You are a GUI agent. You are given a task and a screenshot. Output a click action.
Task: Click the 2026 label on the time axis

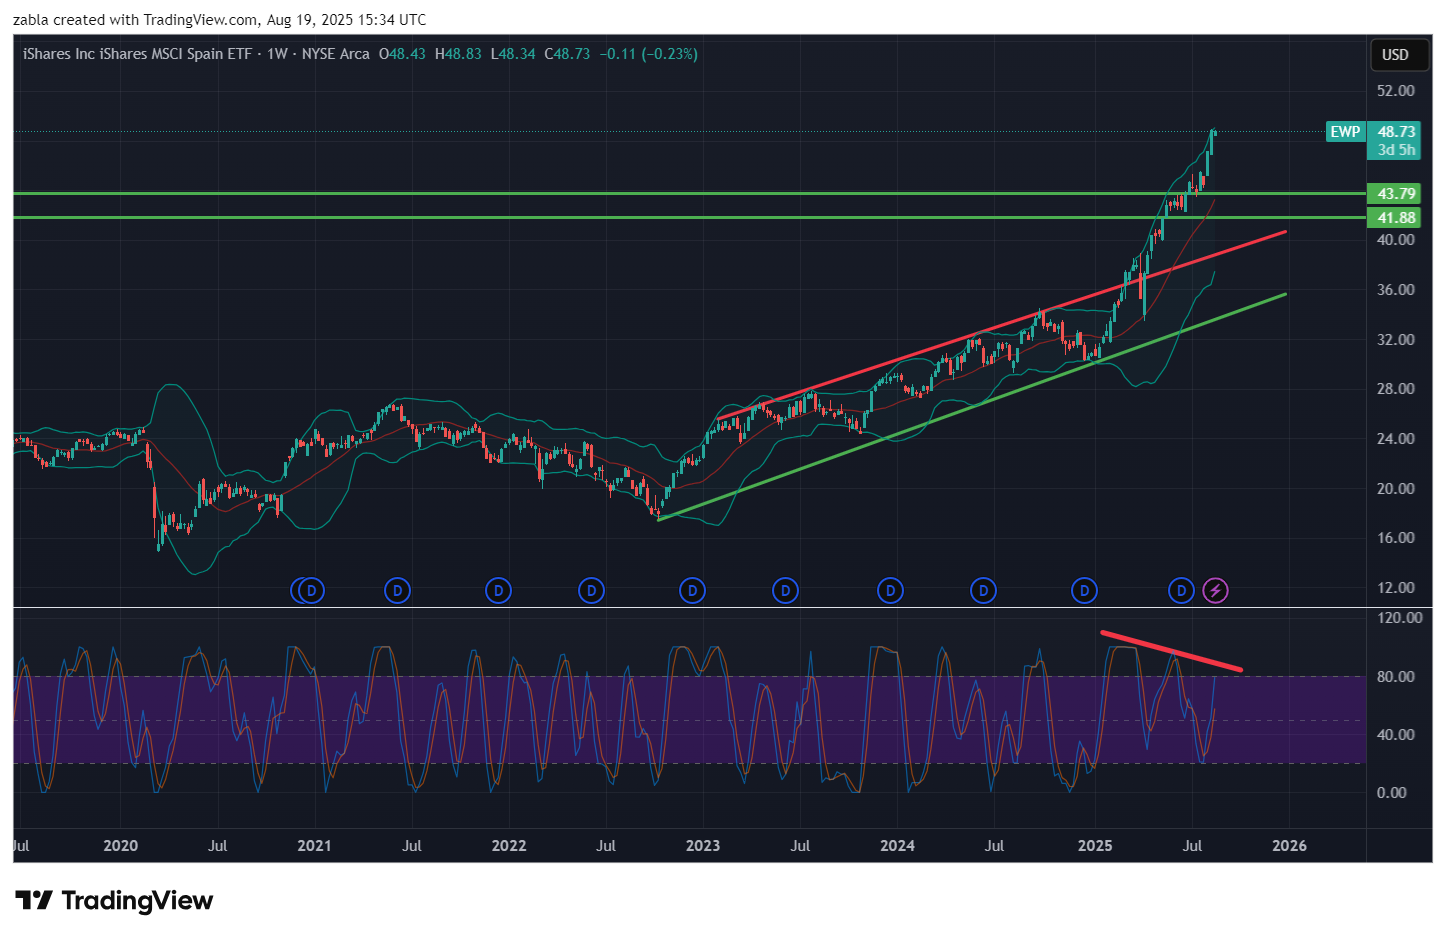click(1289, 846)
